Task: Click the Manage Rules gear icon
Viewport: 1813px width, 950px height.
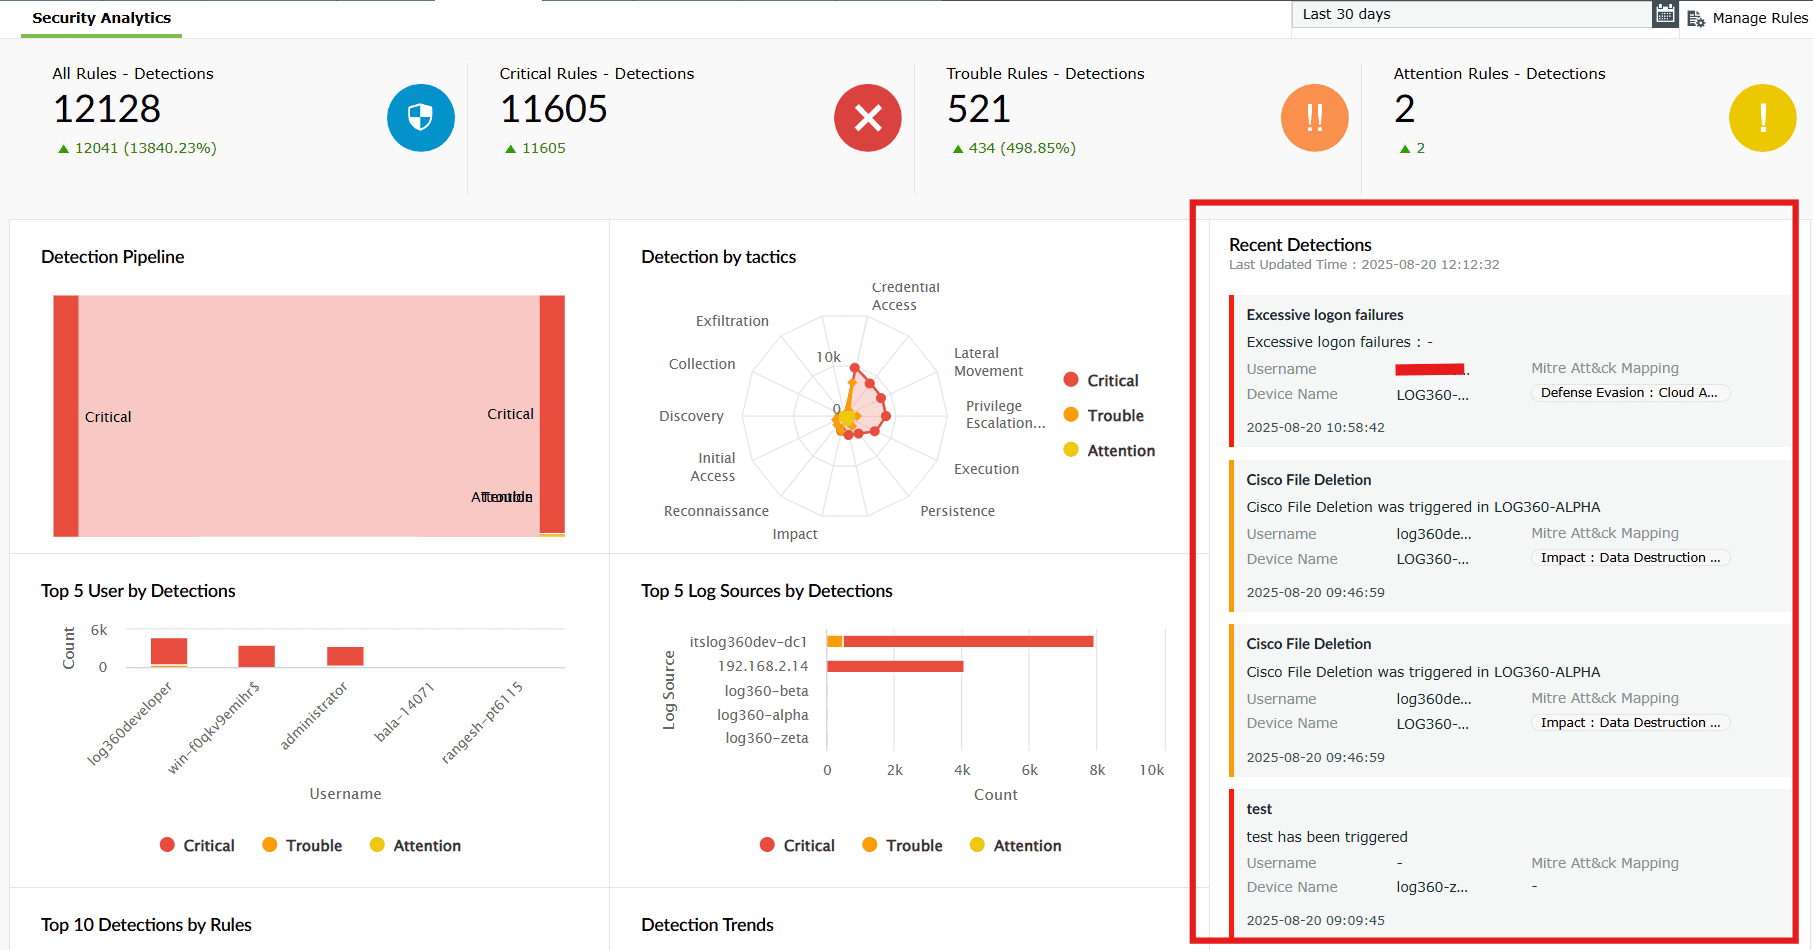Action: point(1696,17)
